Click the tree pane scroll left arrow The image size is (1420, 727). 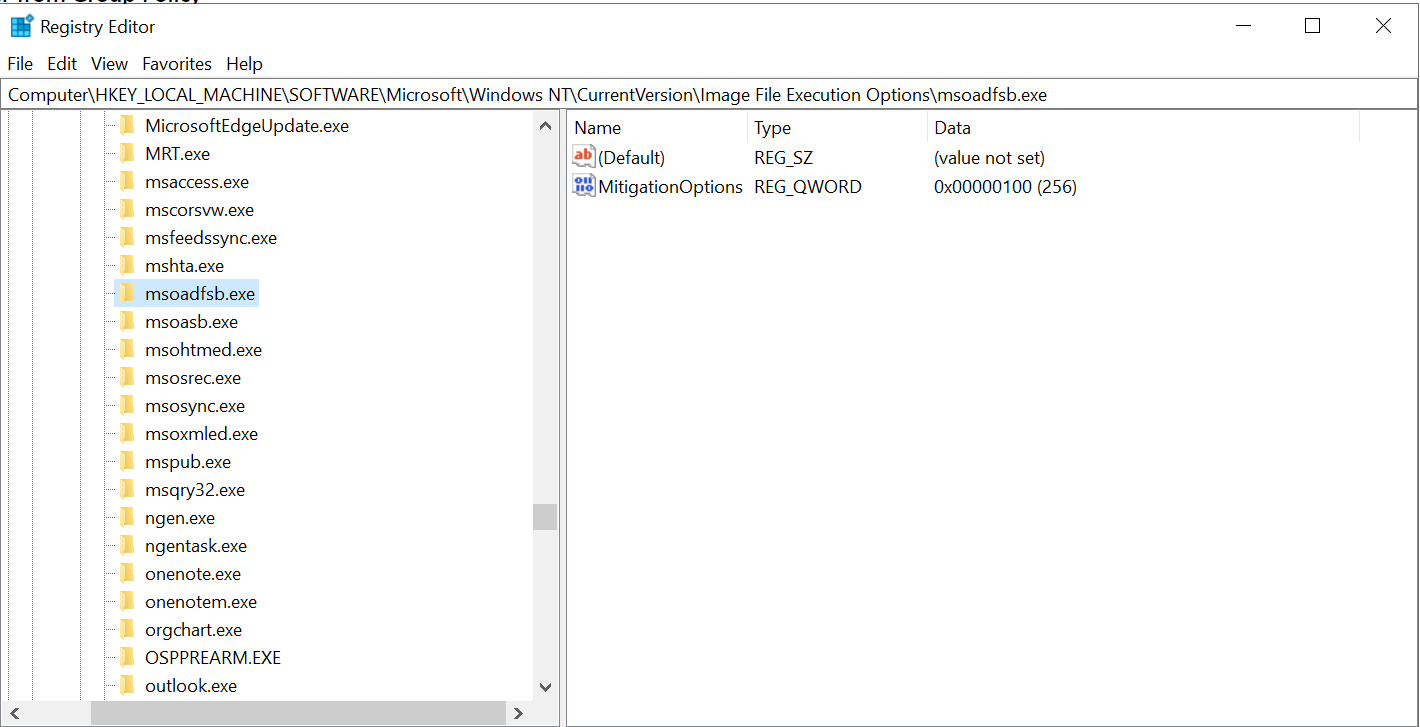(x=15, y=713)
